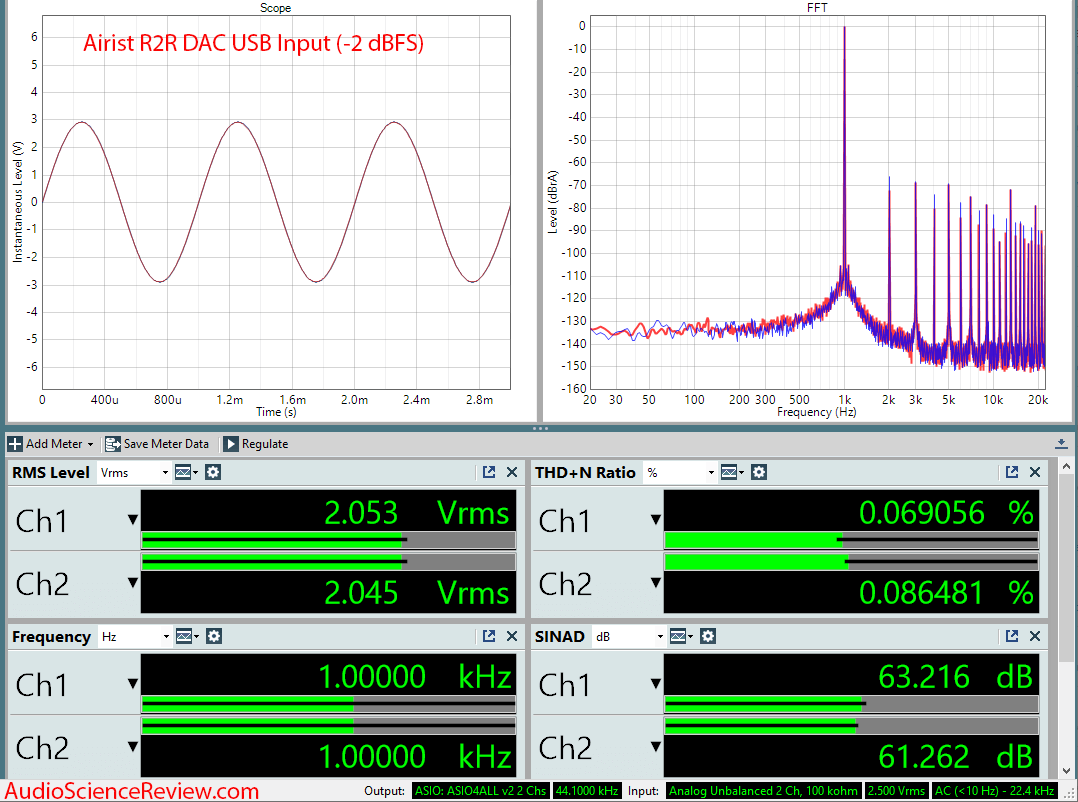This screenshot has width=1078, height=802.
Task: Click SINAD Ch1 bargraph
Action: [x=851, y=704]
